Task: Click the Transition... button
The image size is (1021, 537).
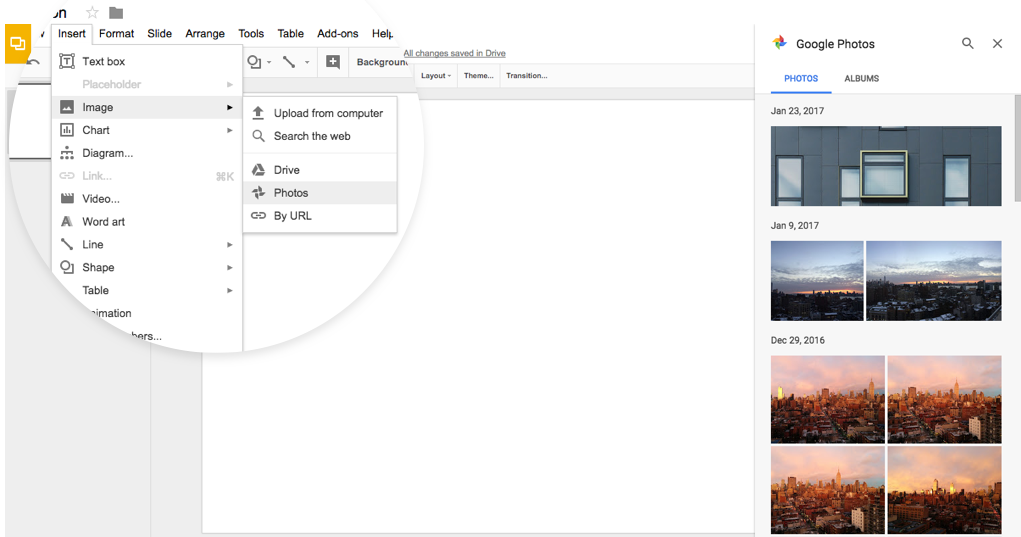Action: [527, 76]
